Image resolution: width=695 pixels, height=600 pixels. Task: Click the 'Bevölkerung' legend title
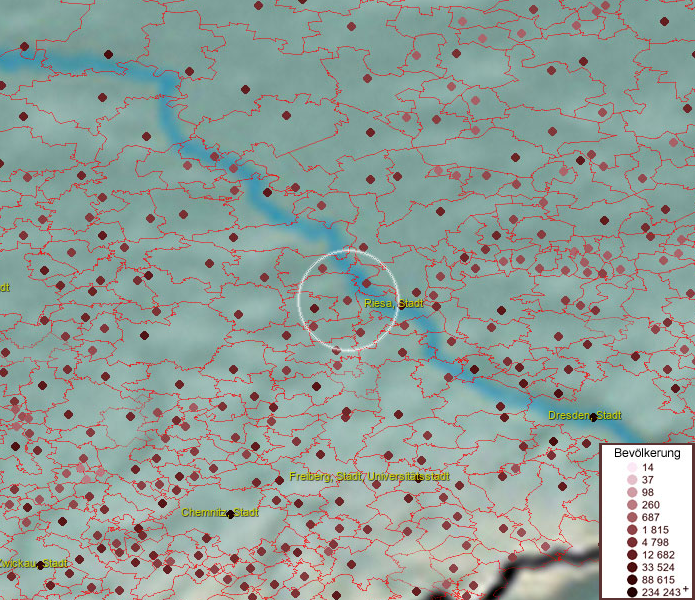click(648, 452)
